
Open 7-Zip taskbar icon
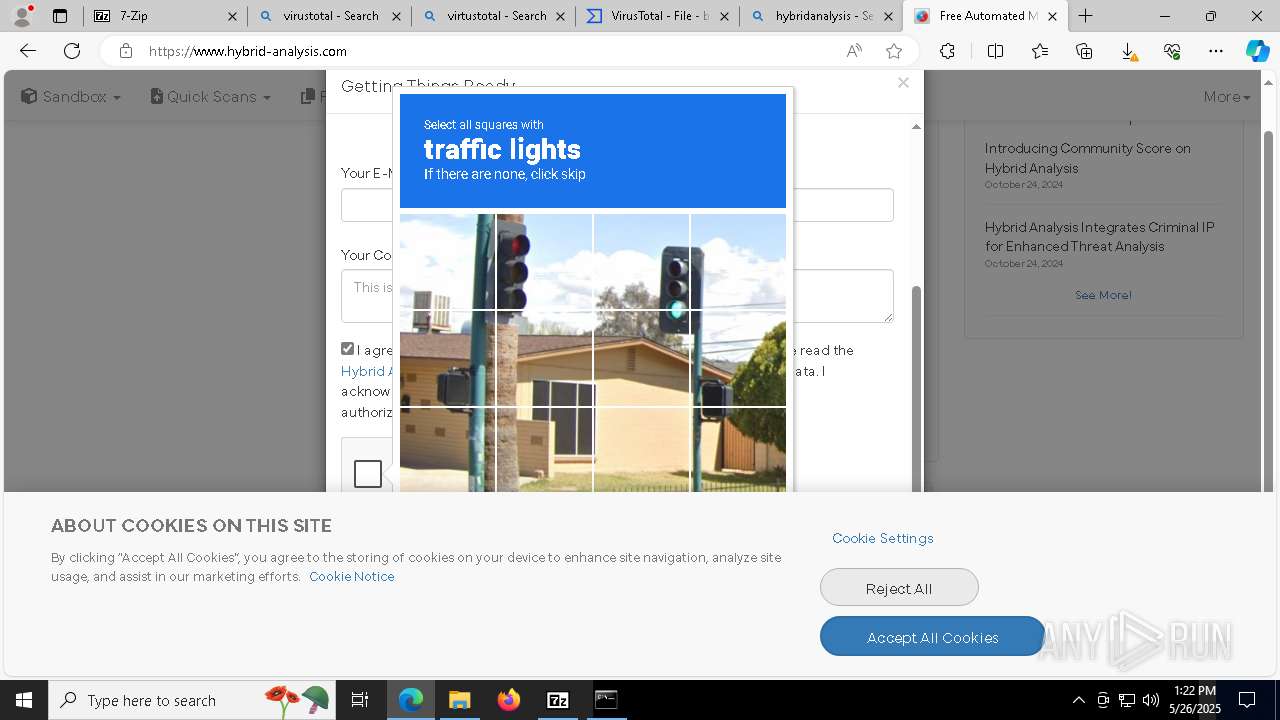point(558,700)
